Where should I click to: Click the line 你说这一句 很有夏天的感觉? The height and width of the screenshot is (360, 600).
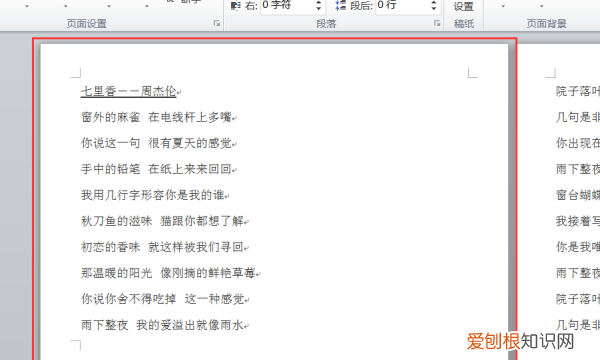(157, 143)
